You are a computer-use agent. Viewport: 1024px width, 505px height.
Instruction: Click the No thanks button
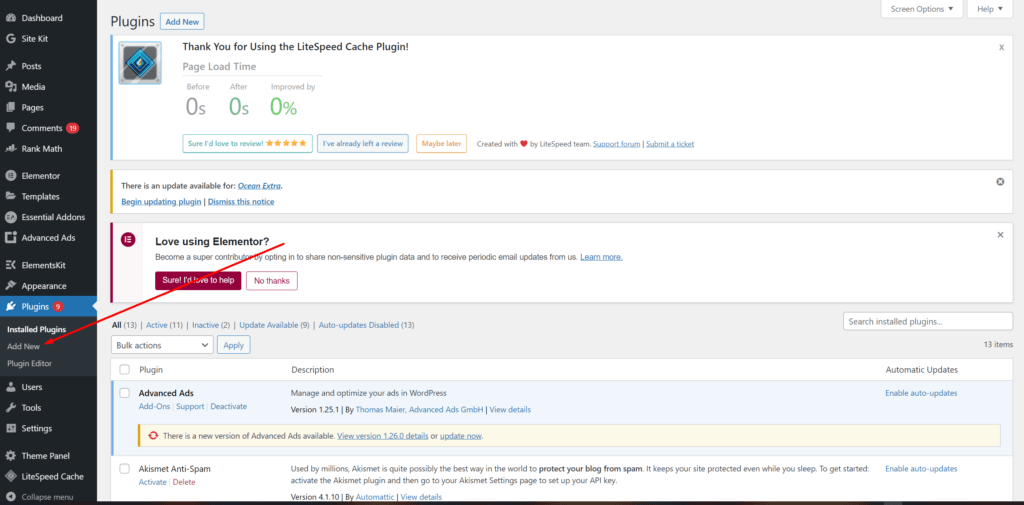click(x=272, y=280)
